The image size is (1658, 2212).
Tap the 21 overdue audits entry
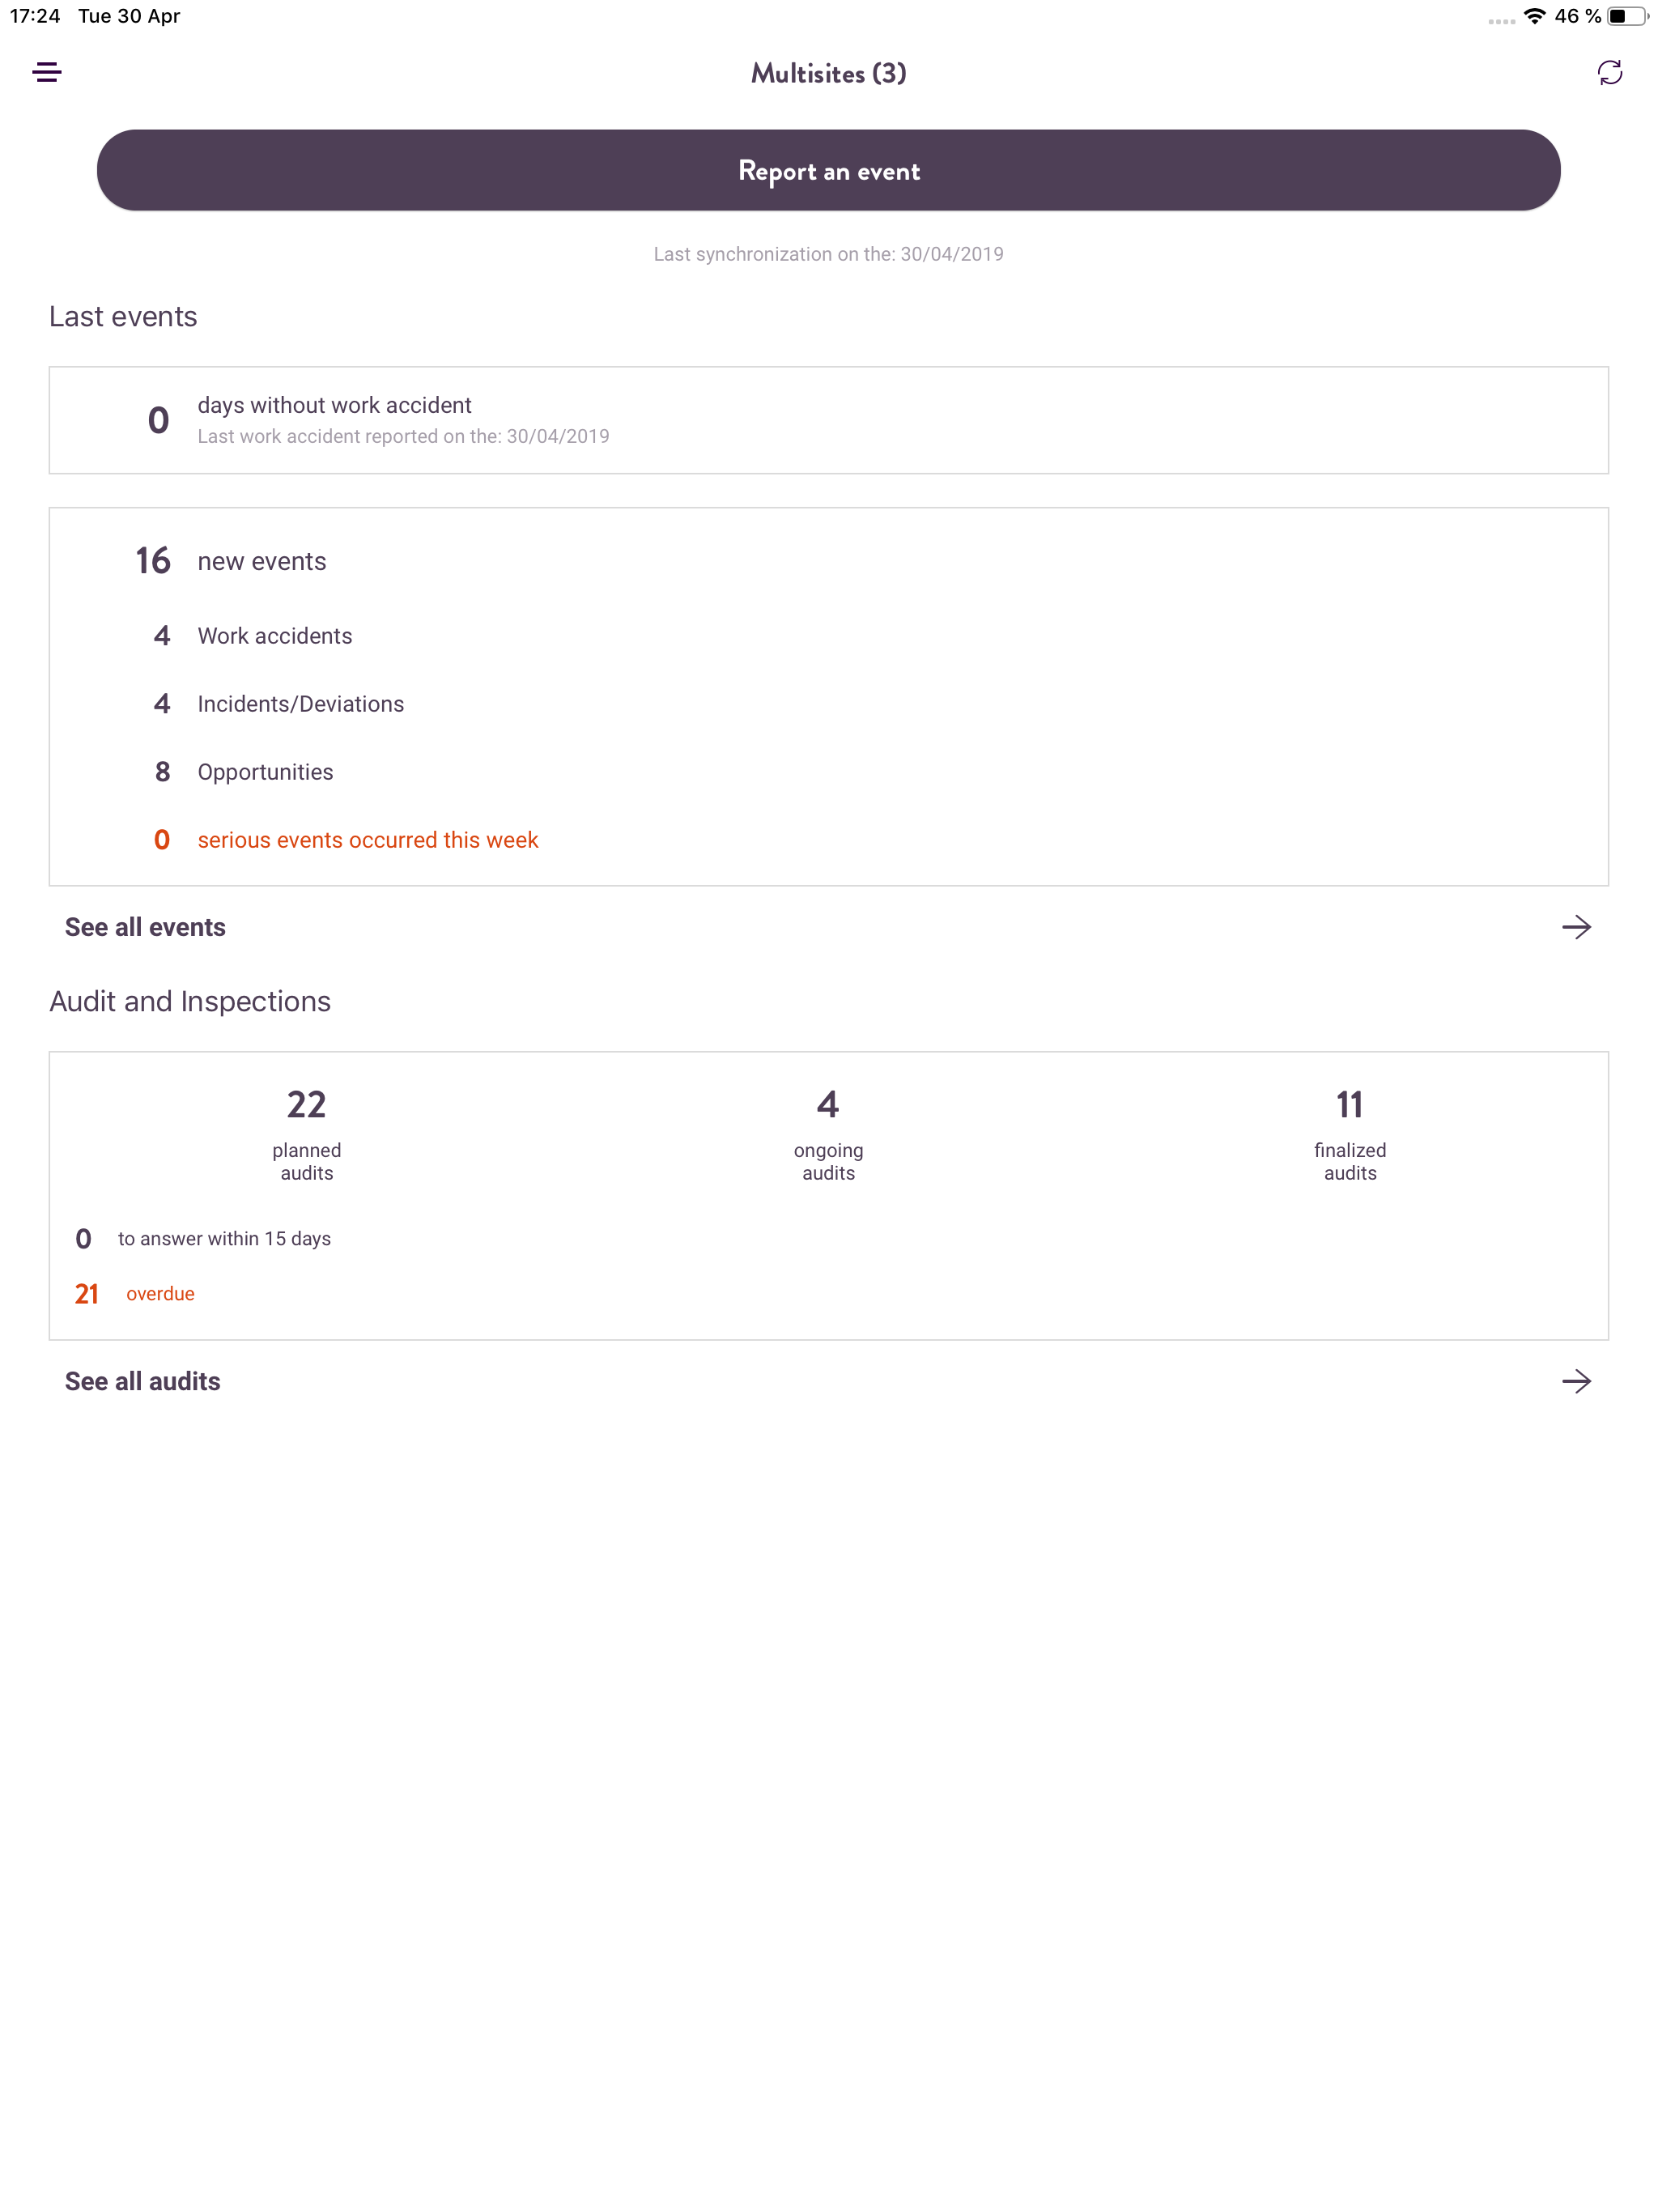[x=135, y=1294]
